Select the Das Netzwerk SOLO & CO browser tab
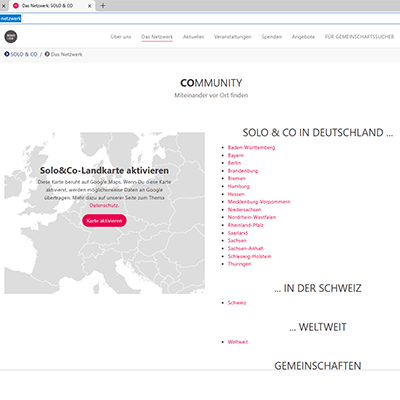Screen dimensions: 400x400 (52, 6)
